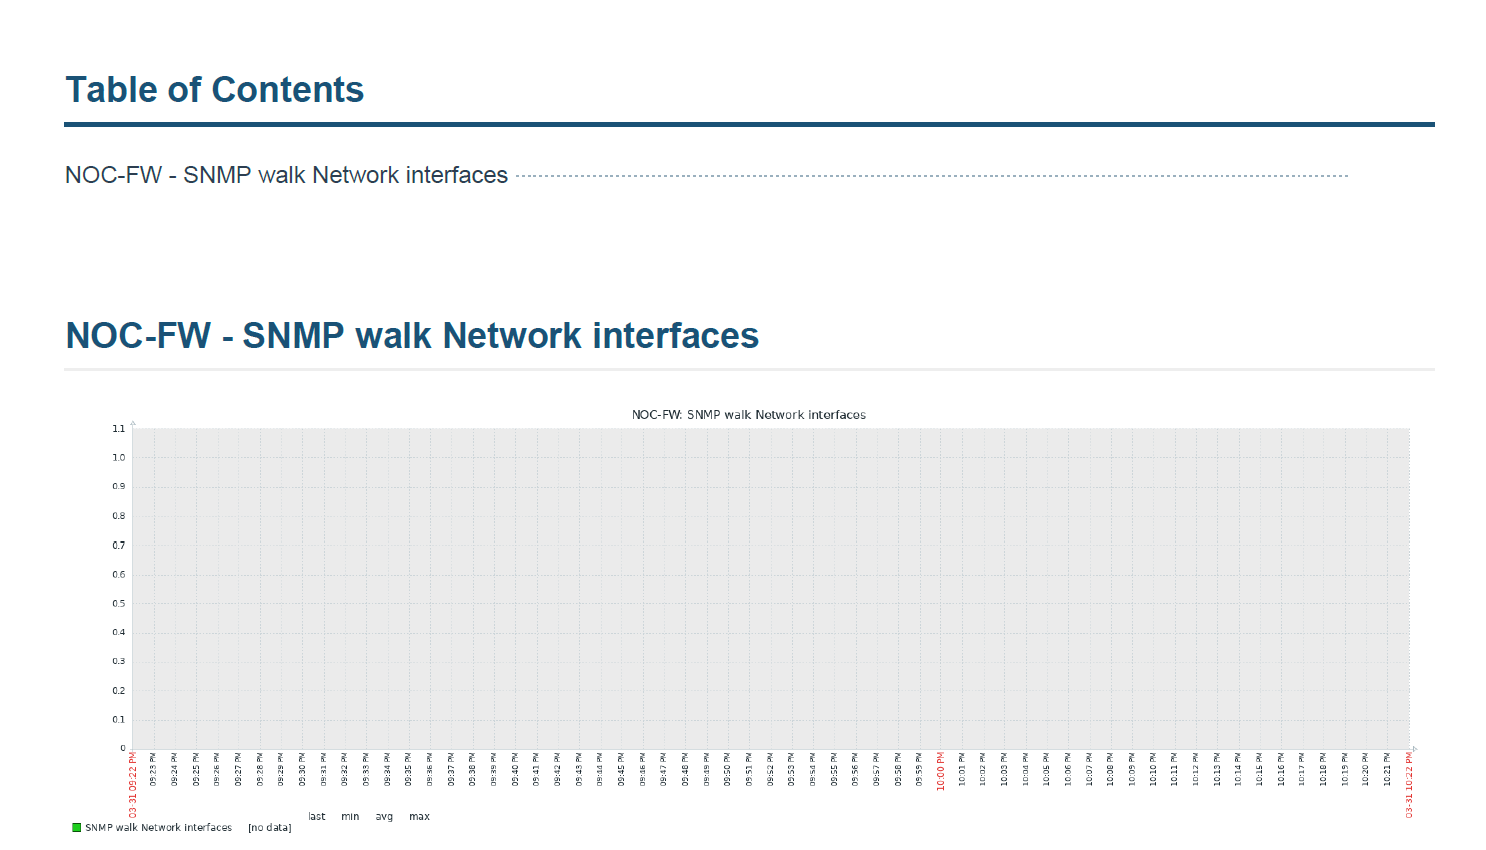Click the '10:15 PM' time axis label

click(x=1260, y=770)
